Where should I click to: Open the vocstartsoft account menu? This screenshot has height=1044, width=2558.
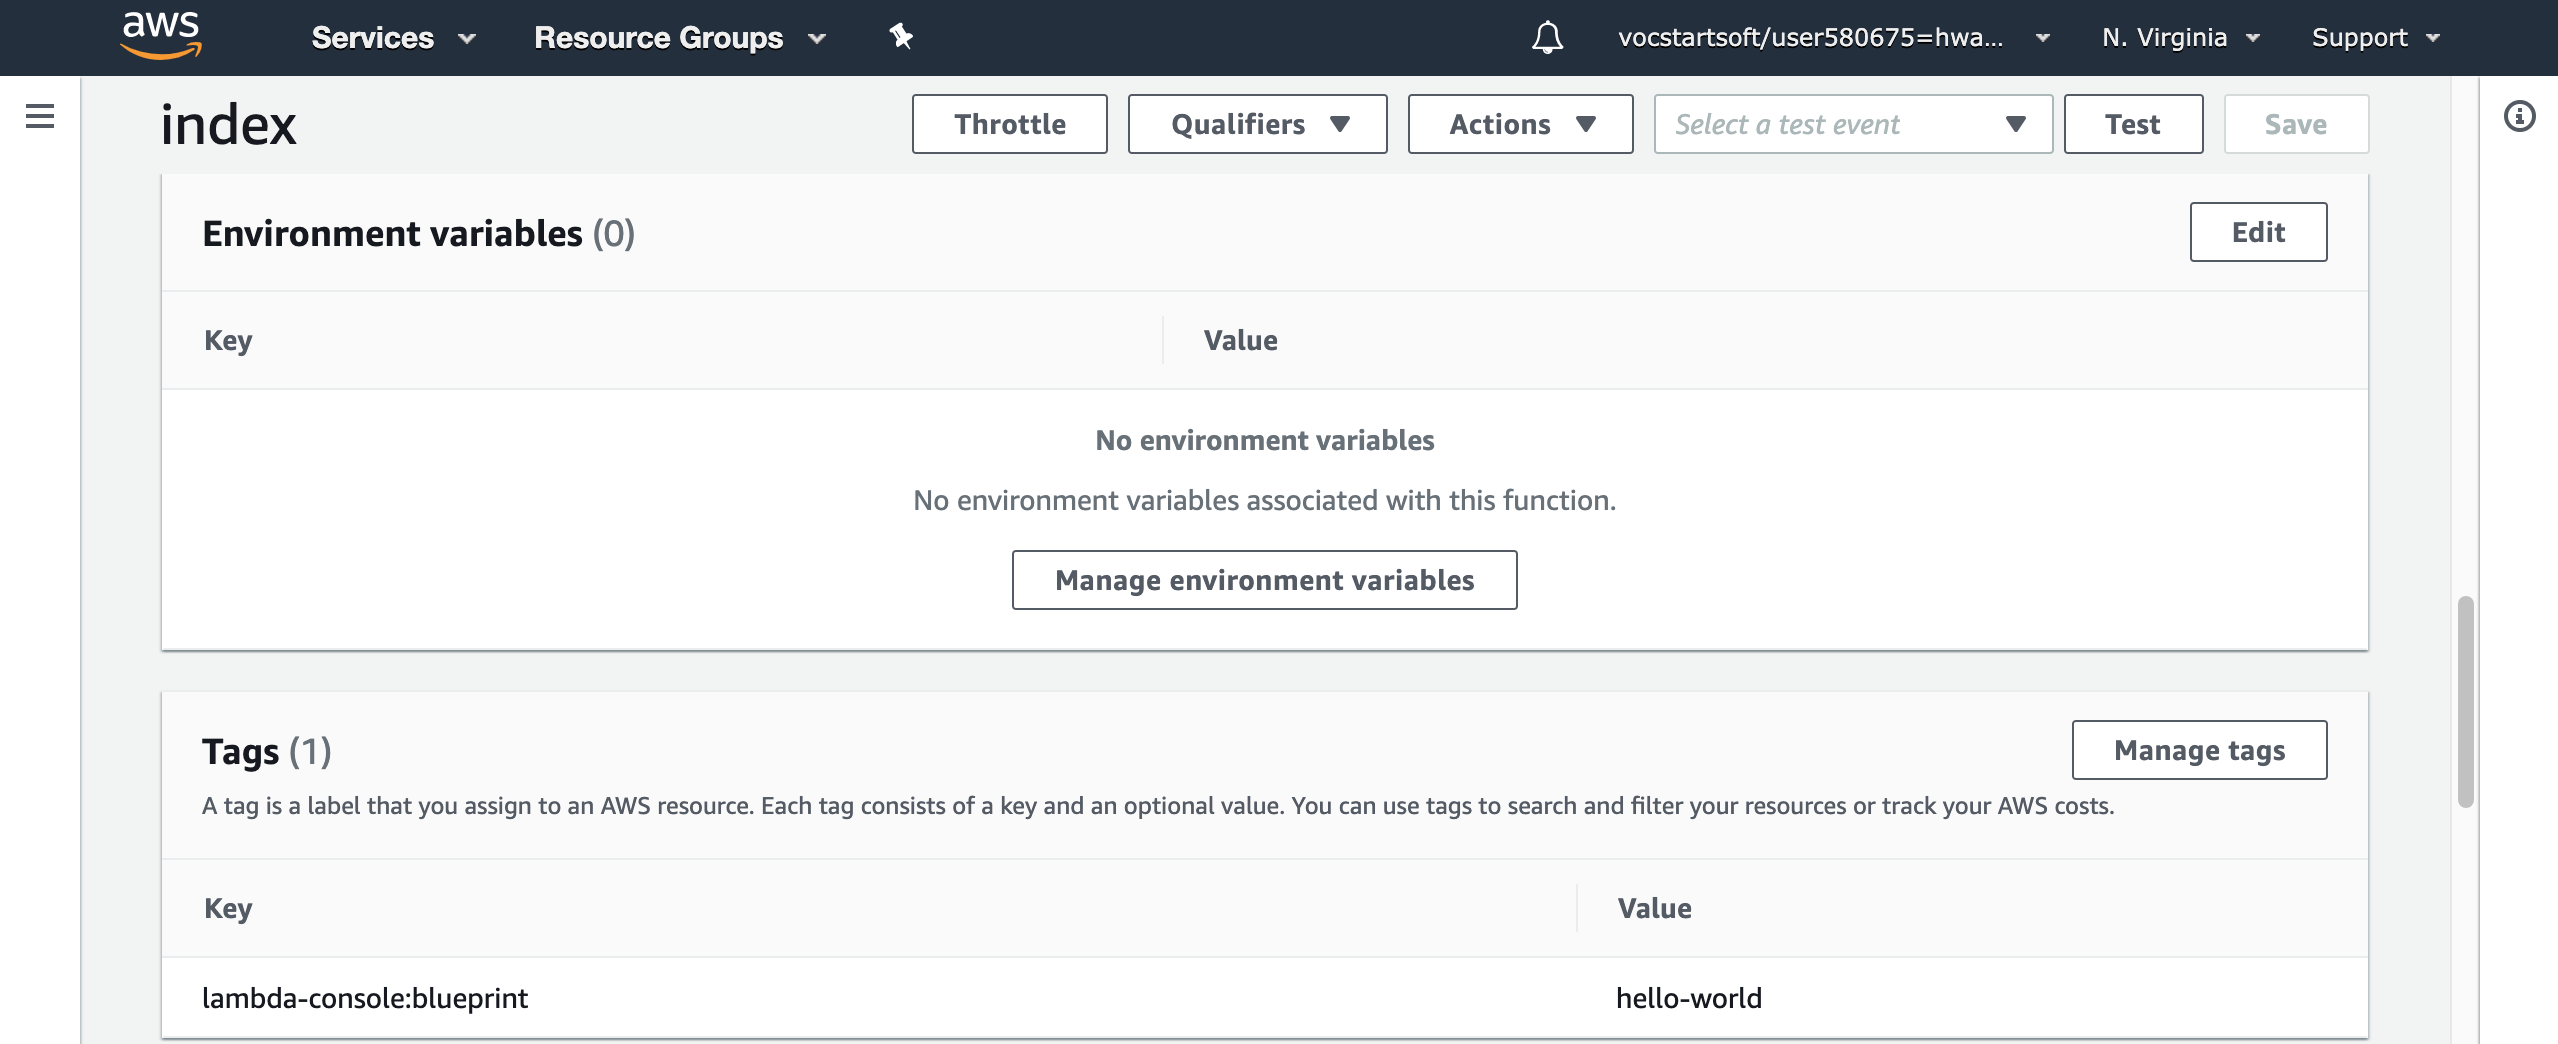(x=1834, y=38)
